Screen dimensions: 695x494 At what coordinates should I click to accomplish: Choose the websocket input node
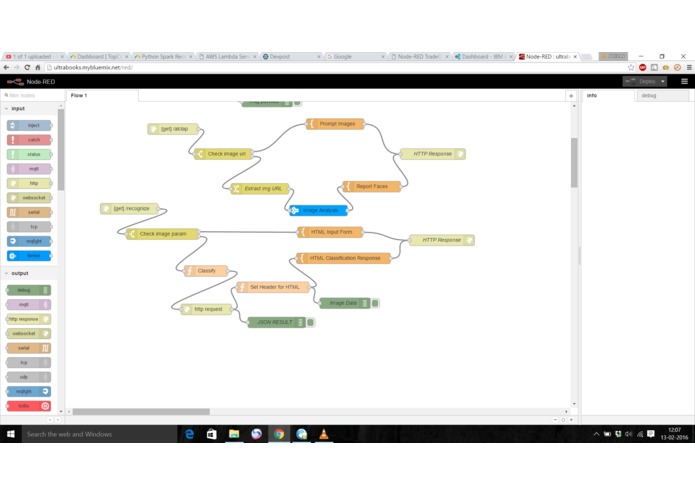pos(29,198)
